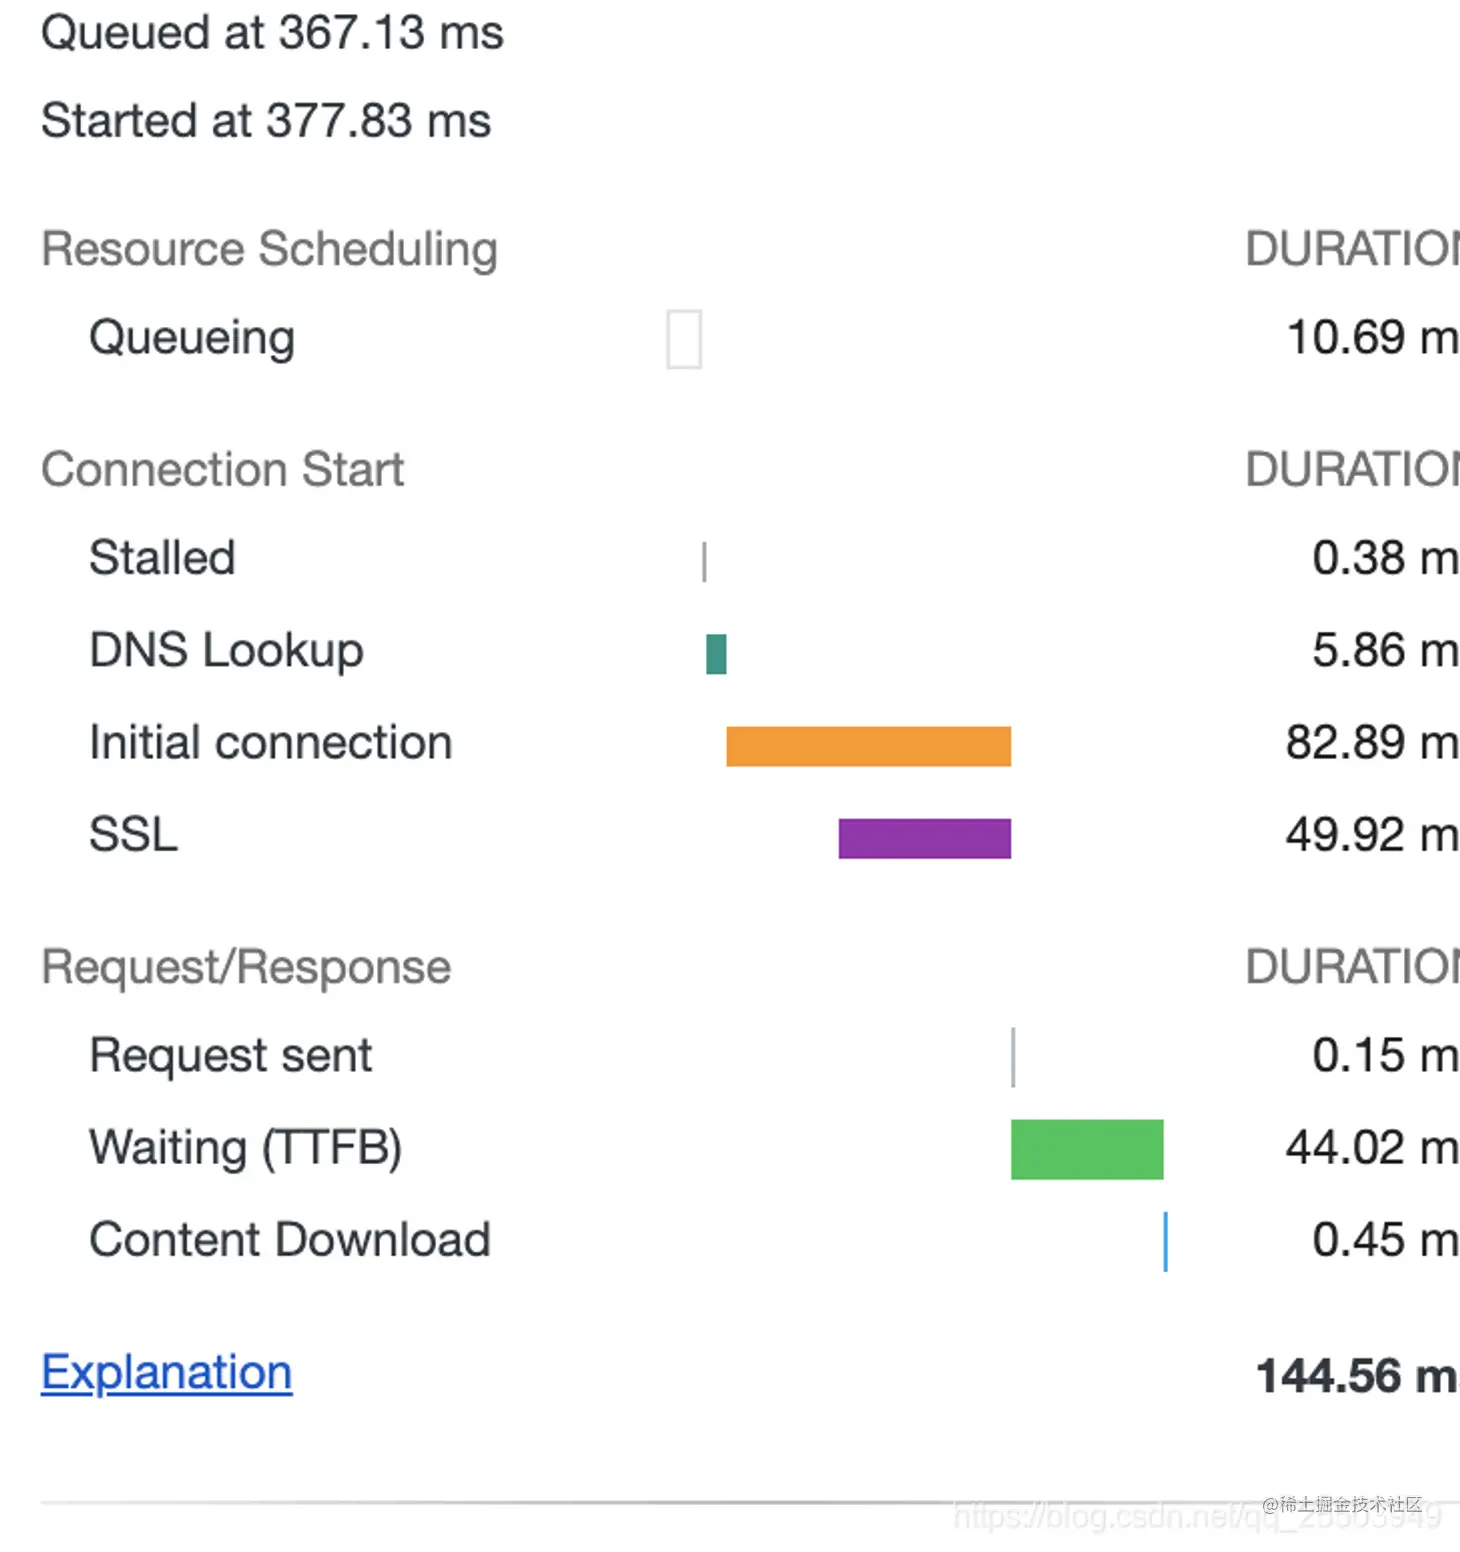Image resolution: width=1460 pixels, height=1552 pixels.
Task: Click the 'Content Download' row label
Action: point(290,1240)
